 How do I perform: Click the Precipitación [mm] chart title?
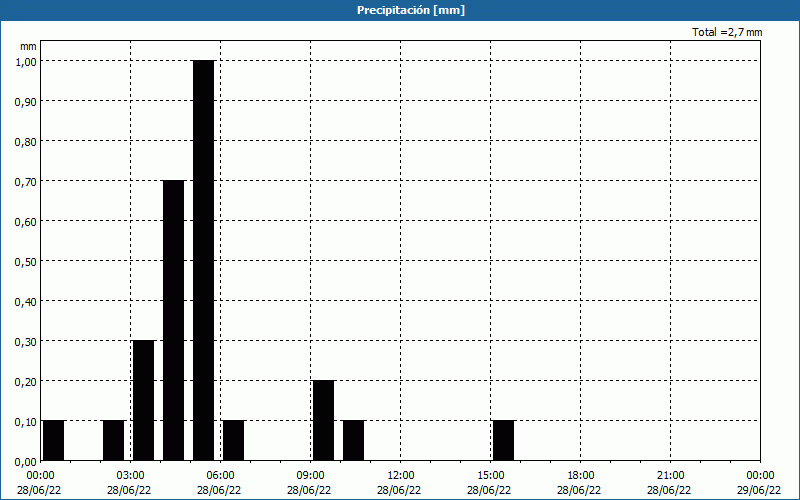point(411,10)
